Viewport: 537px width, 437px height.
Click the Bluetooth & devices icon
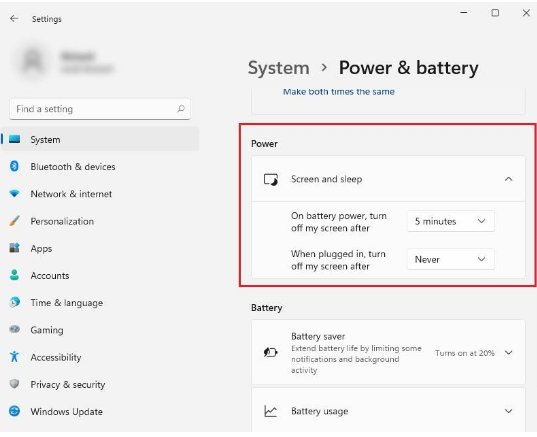point(14,166)
